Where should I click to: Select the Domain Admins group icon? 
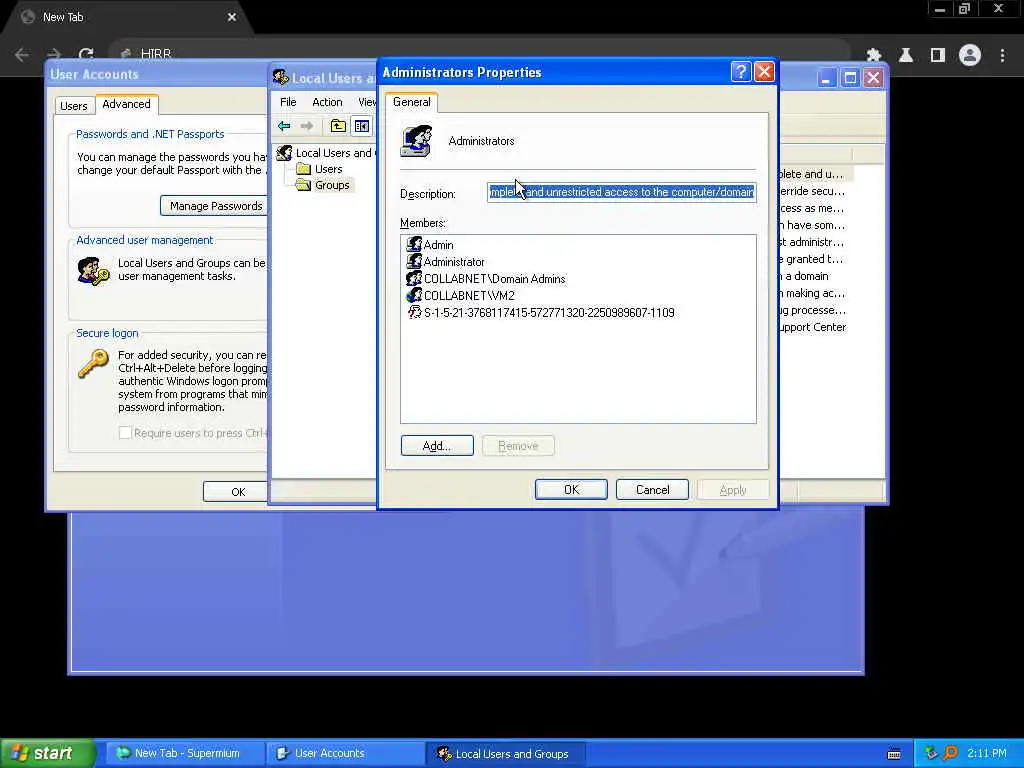[414, 278]
